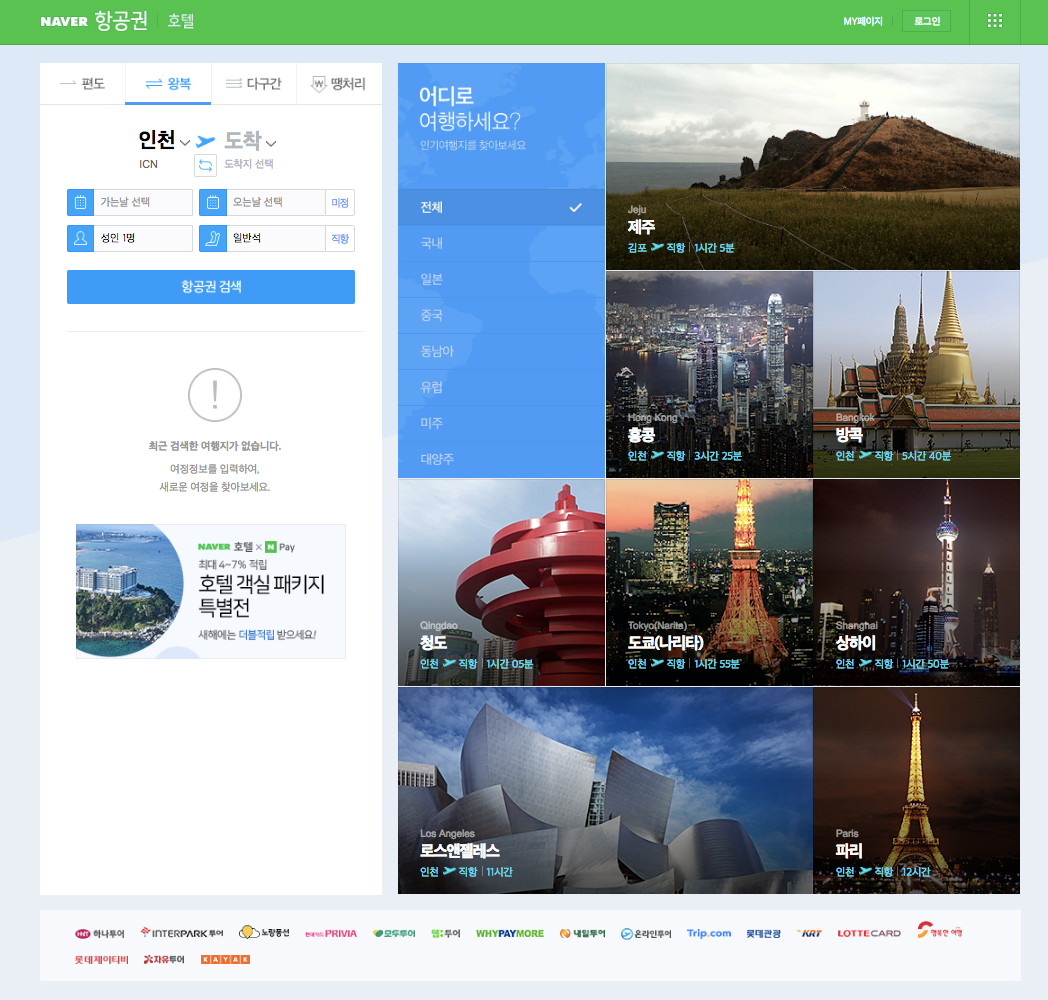Expand the 인천 departure city dropdown

click(164, 140)
